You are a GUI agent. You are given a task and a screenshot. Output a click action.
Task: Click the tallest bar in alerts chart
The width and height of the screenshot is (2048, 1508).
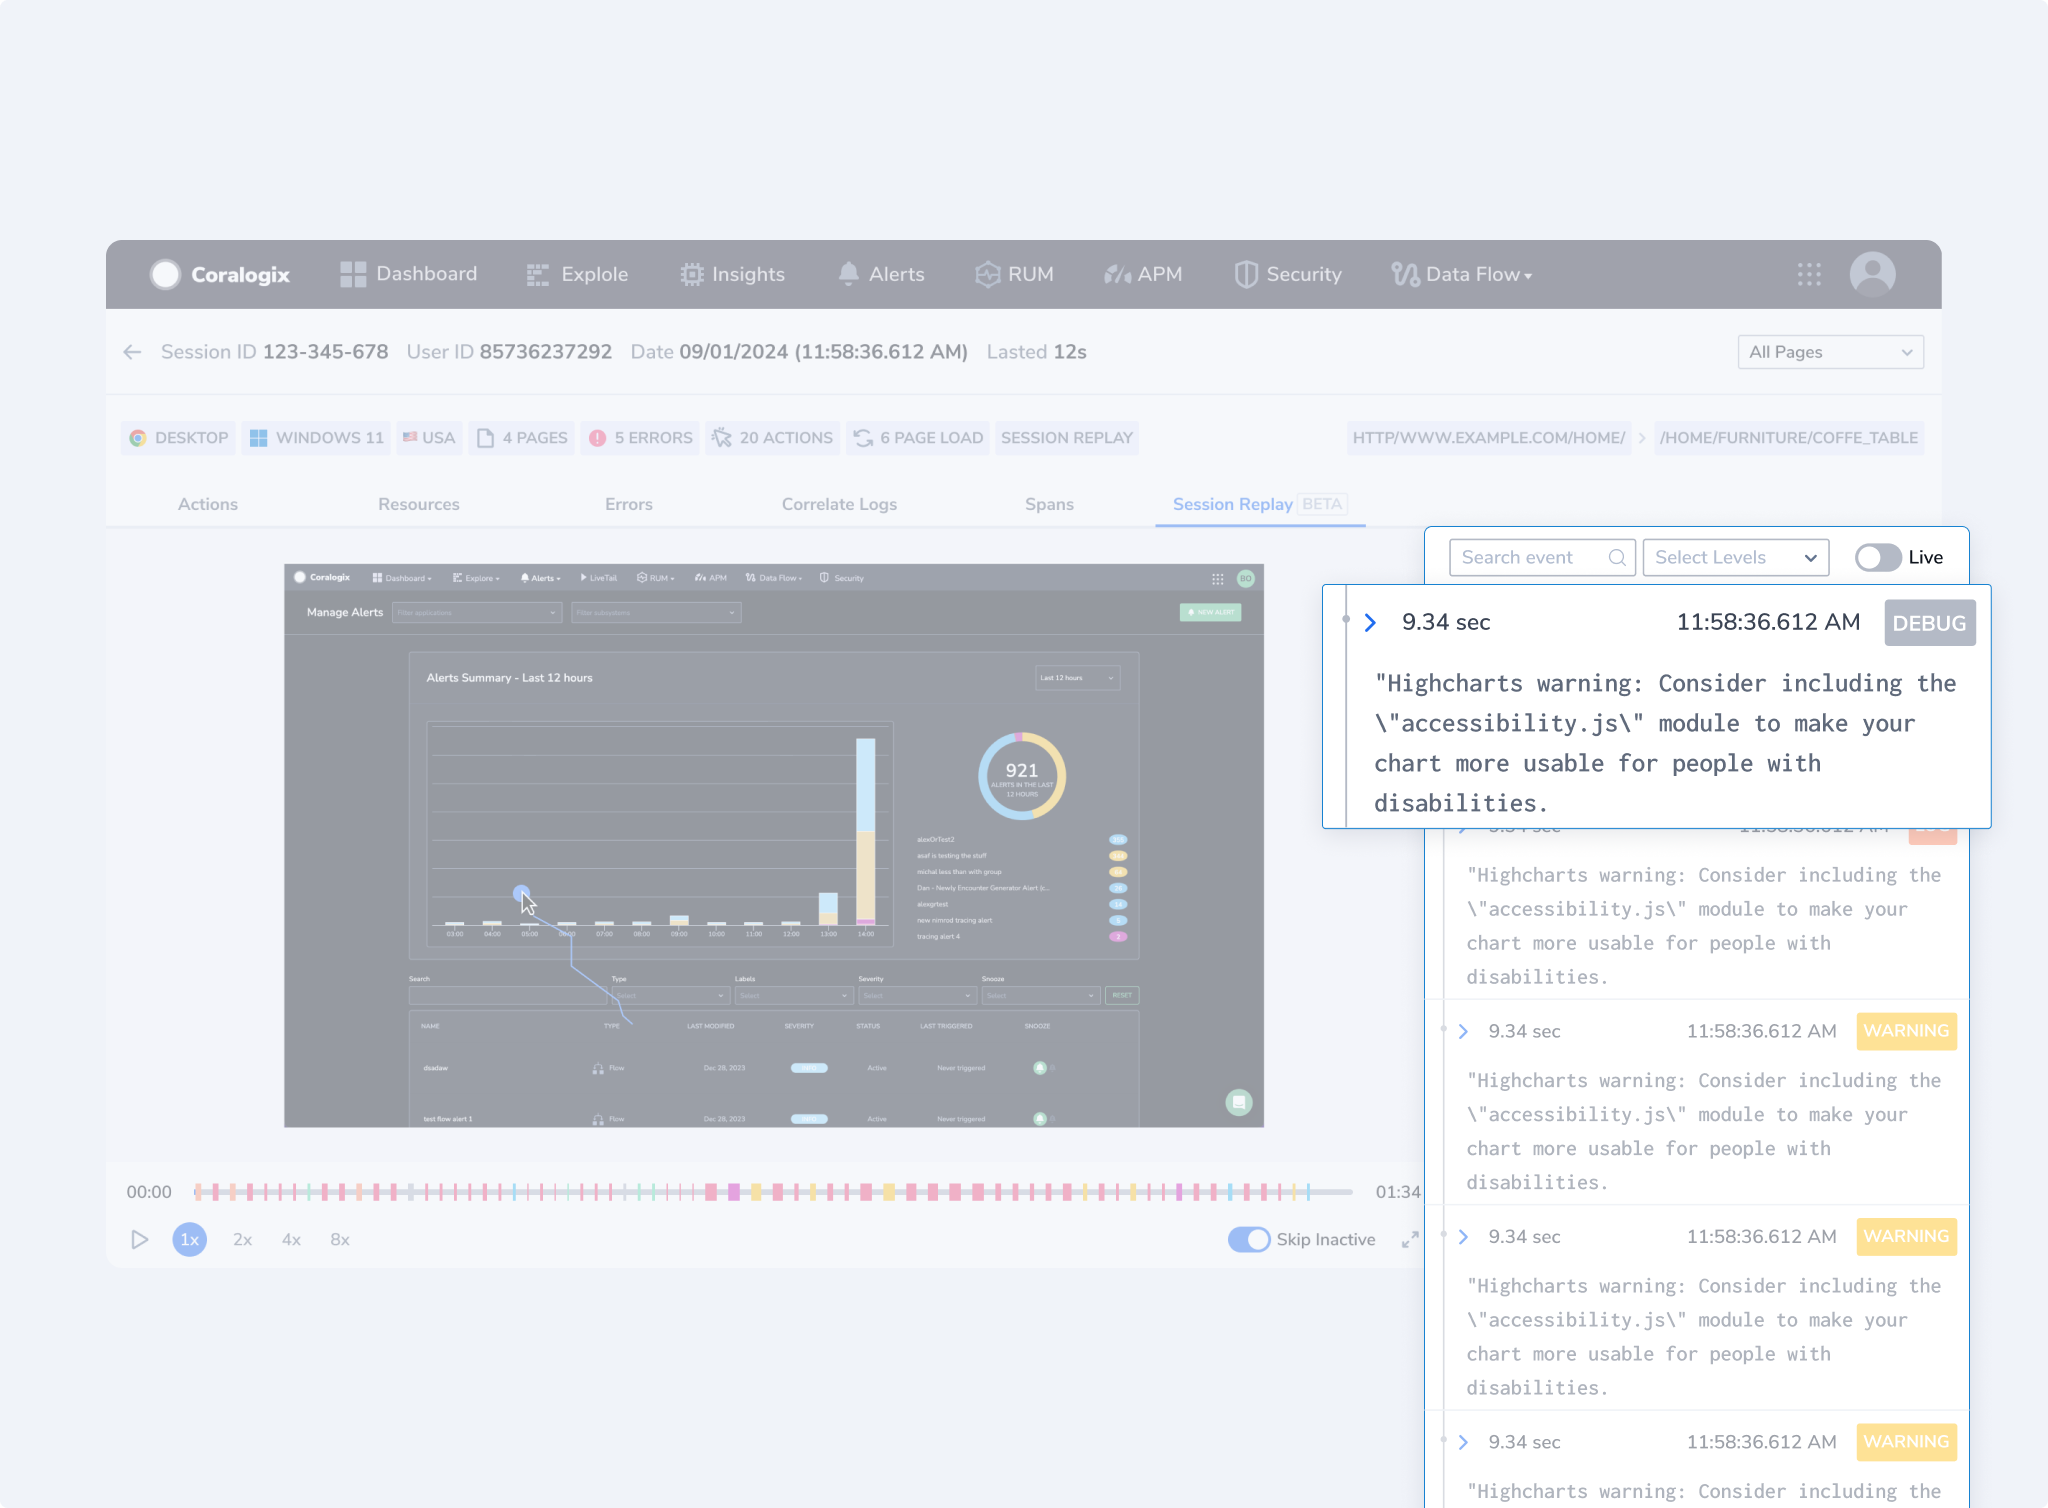[x=866, y=831]
